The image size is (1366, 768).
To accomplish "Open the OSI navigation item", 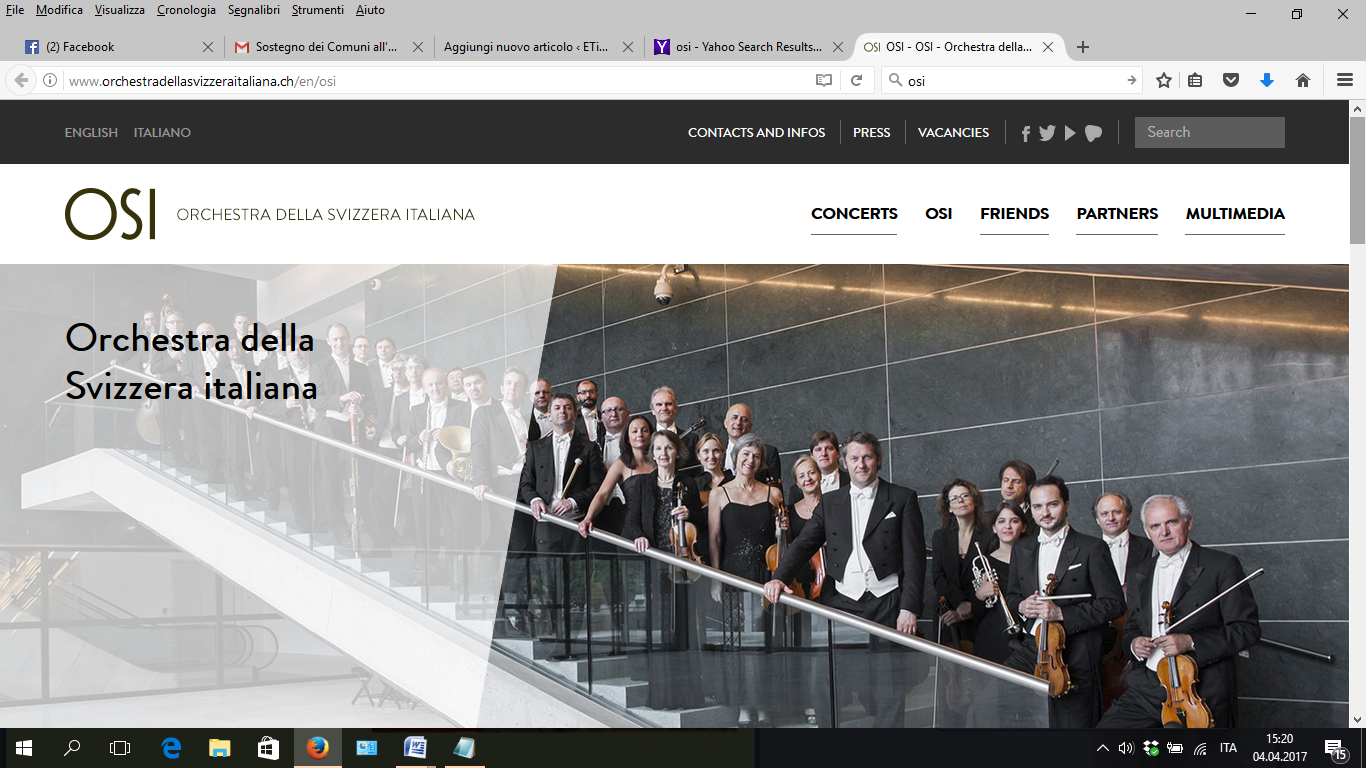I will point(939,214).
